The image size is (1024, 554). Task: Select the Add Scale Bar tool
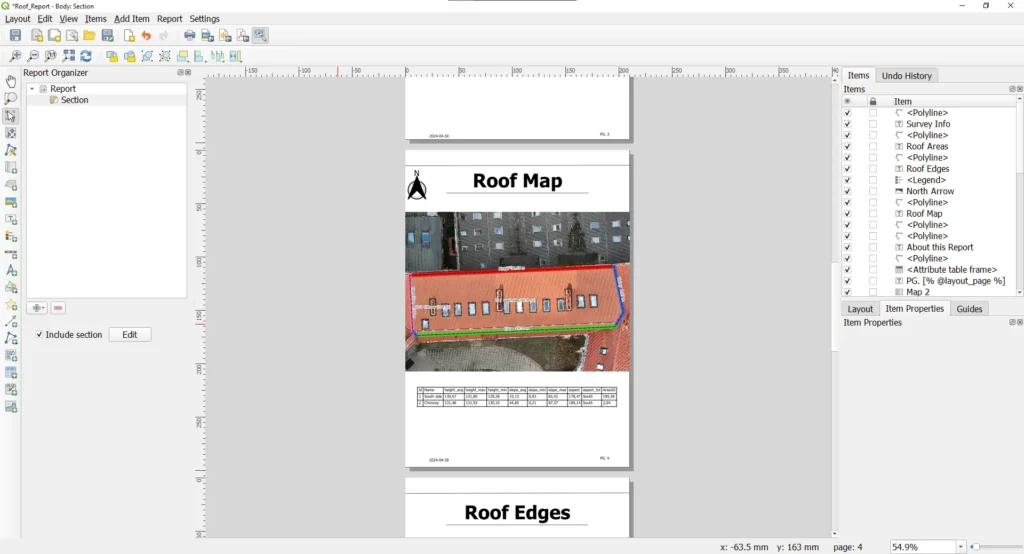[10, 253]
